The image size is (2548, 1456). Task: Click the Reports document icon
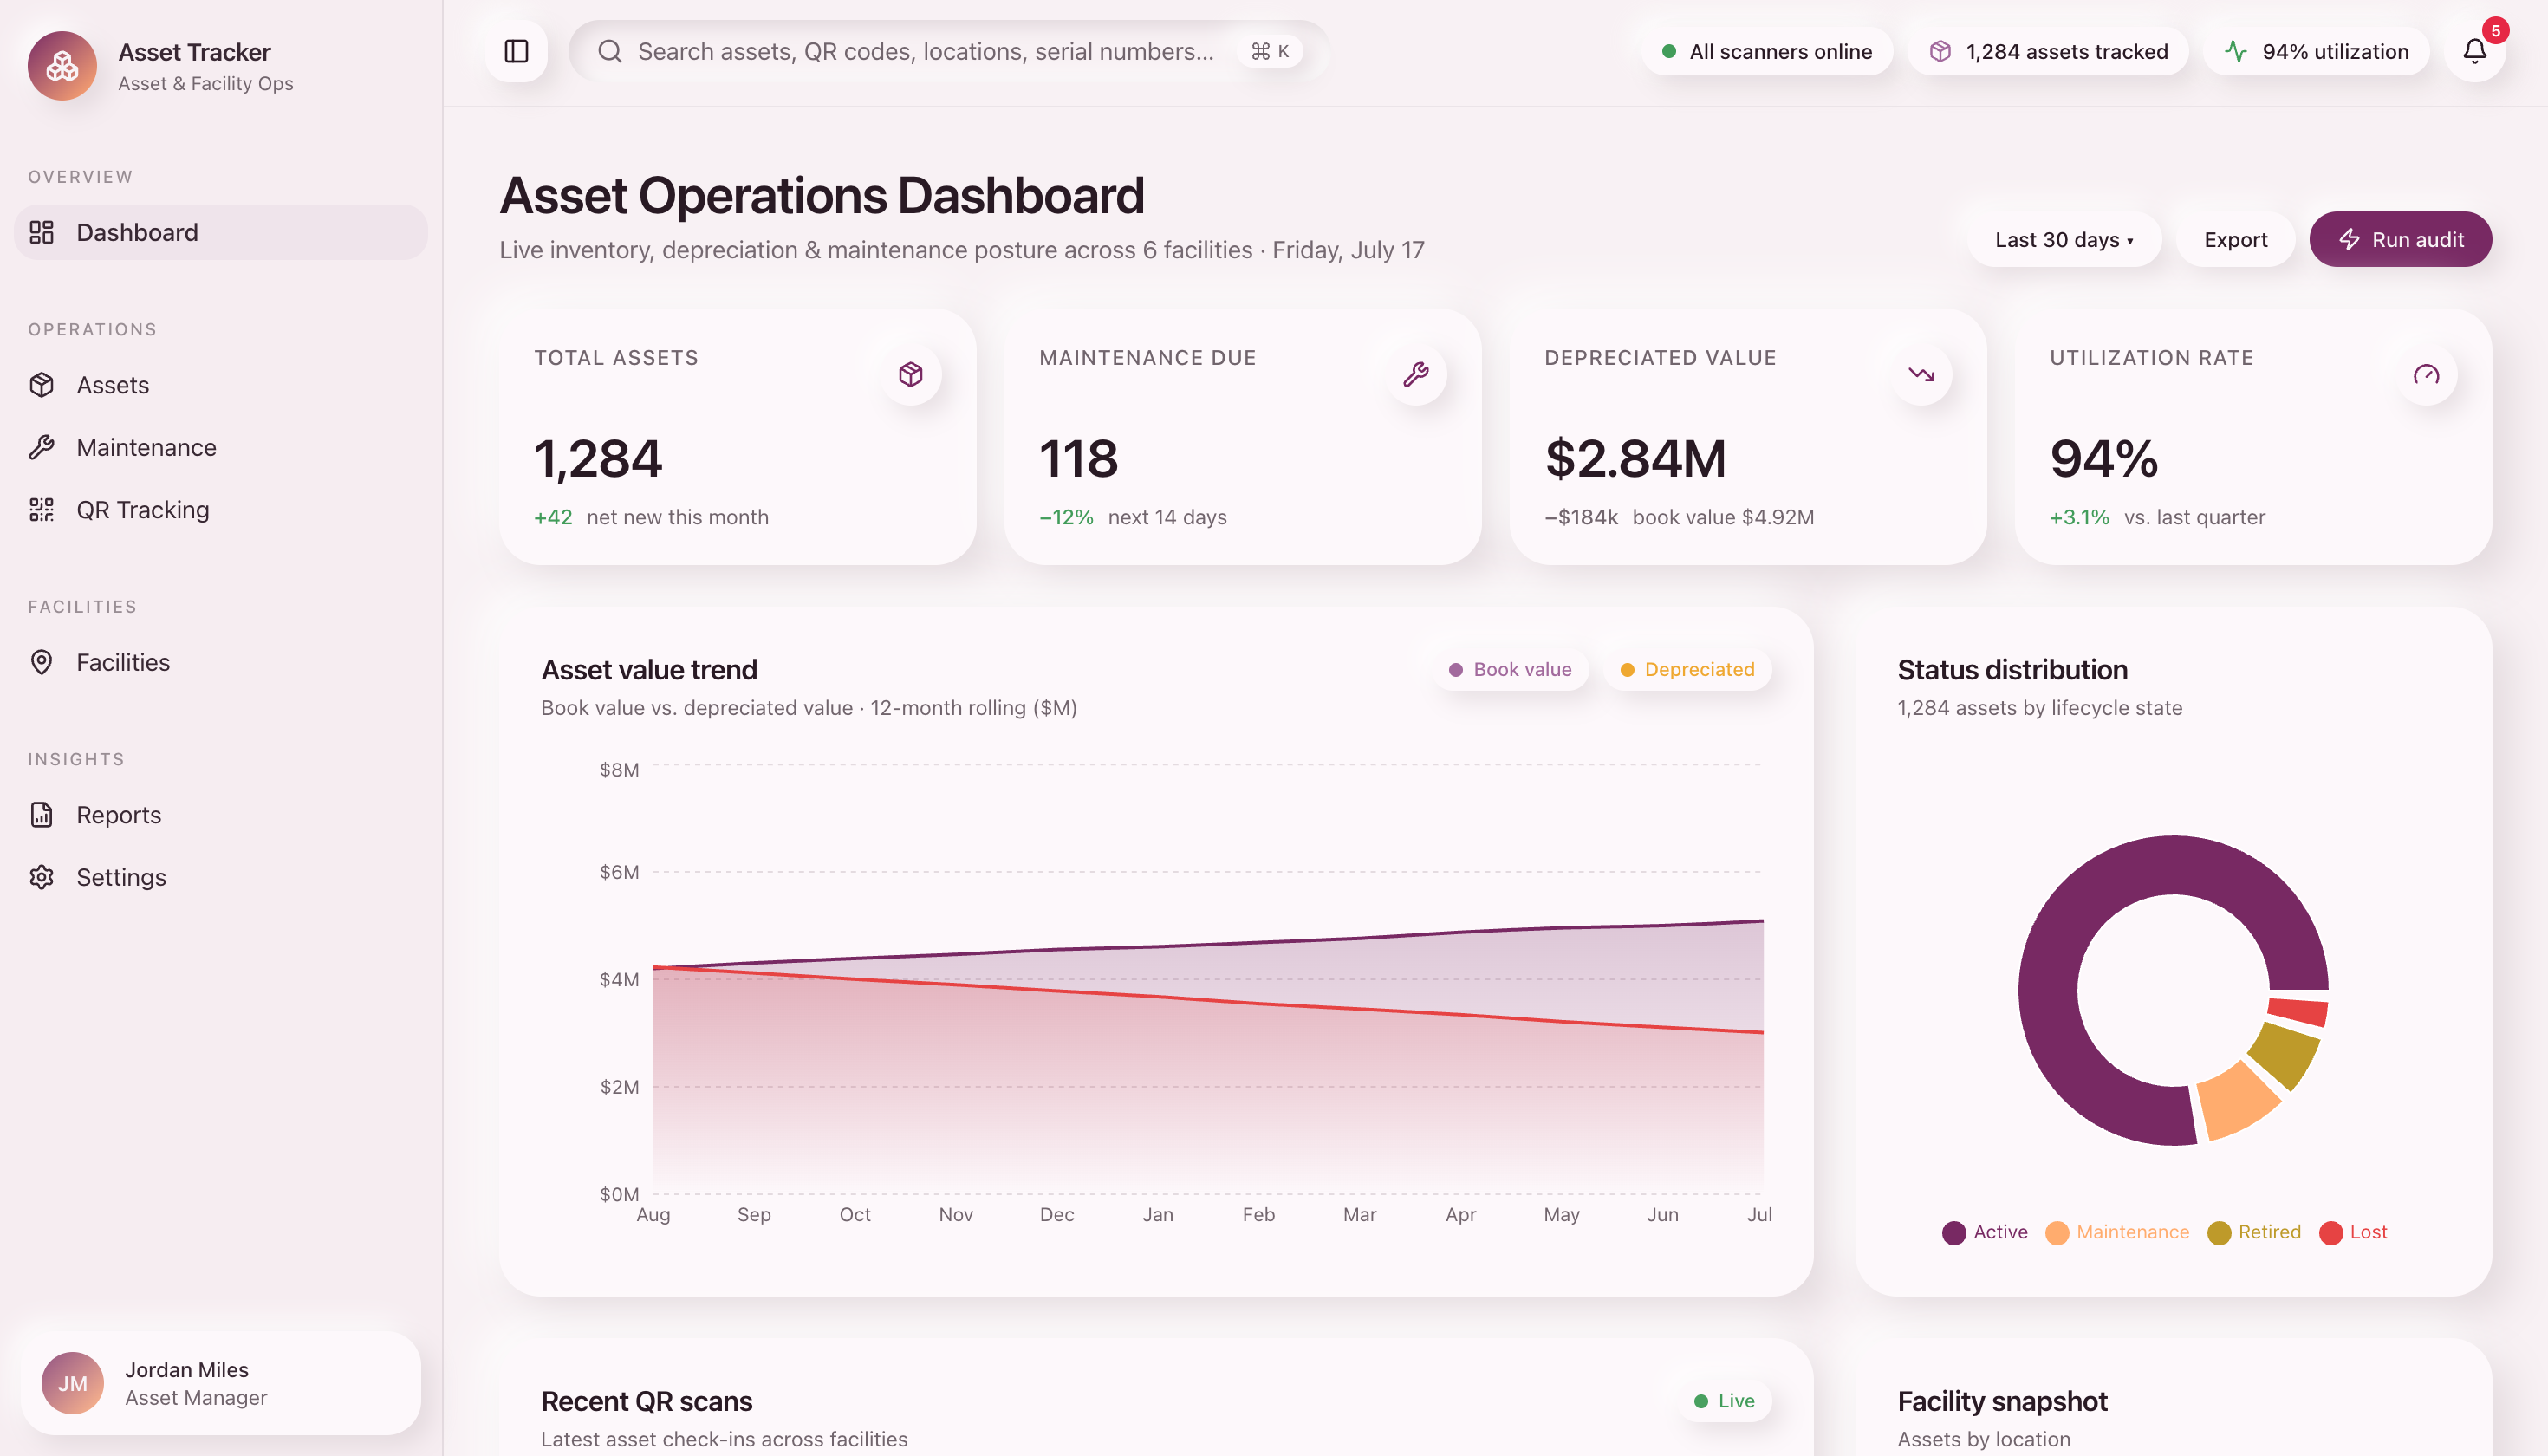point(42,815)
